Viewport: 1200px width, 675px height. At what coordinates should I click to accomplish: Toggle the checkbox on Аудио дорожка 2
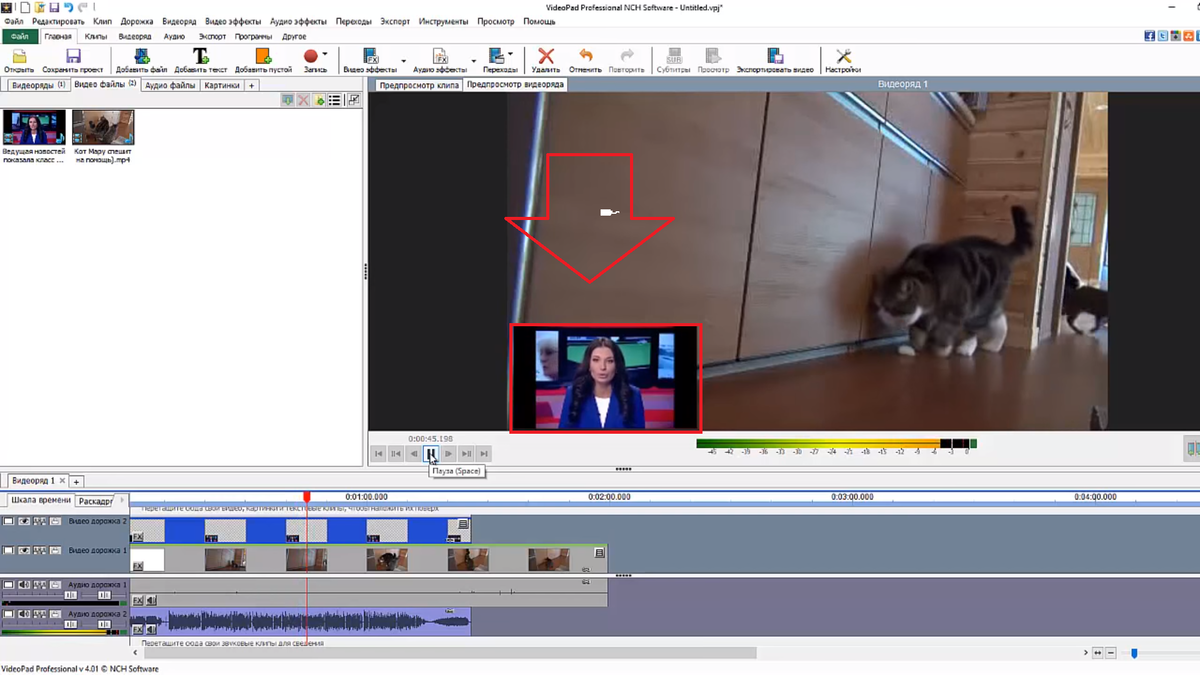pyautogui.click(x=8, y=614)
